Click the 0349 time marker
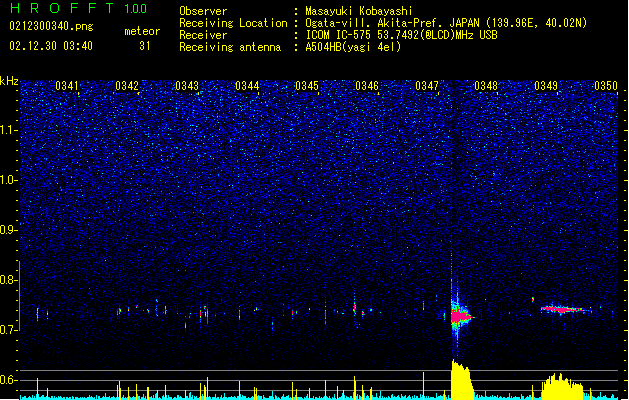This screenshot has width=629, height=400. 546,86
